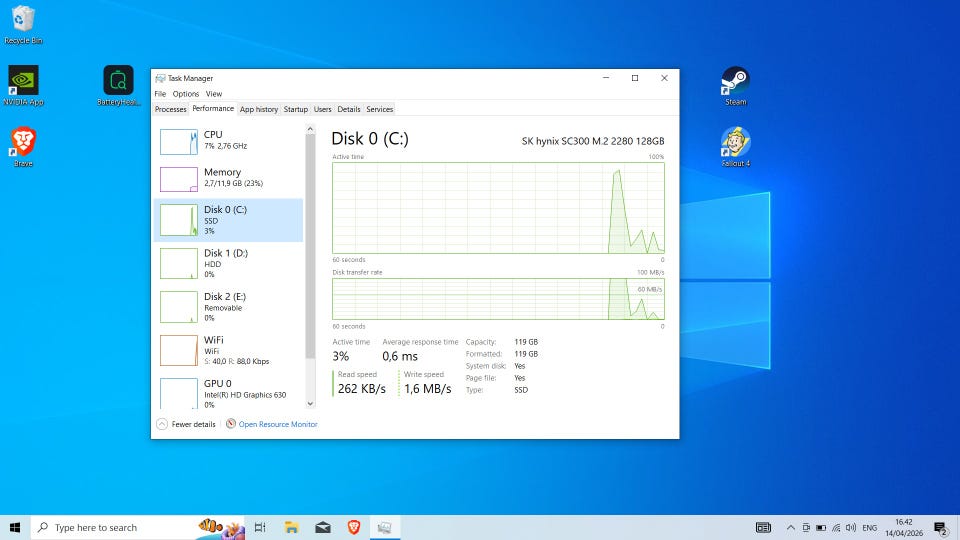Switch to the Details tab
Screen dimensions: 960x540
coord(349,109)
